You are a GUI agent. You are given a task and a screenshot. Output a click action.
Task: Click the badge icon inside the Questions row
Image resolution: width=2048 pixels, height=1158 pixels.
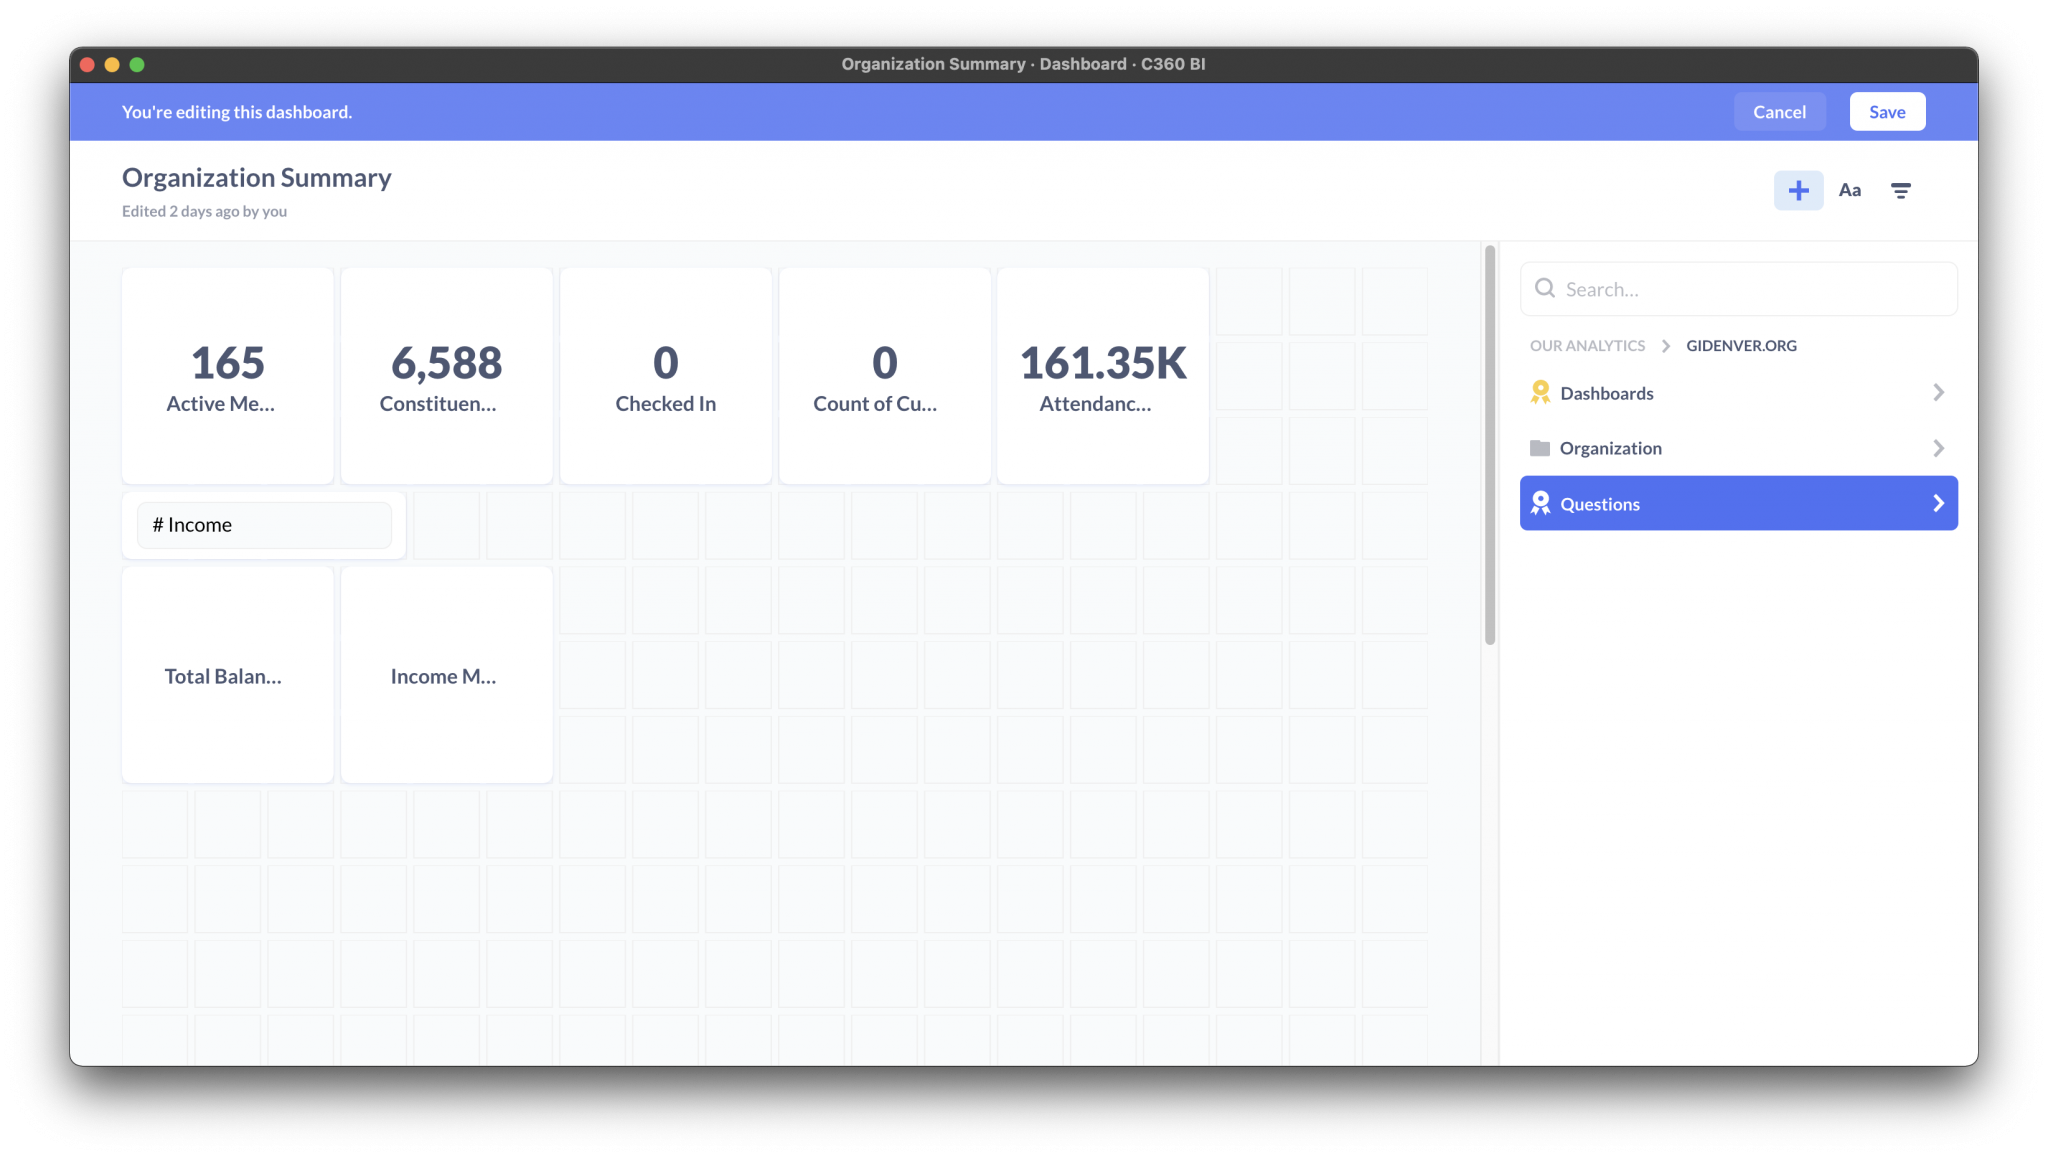(x=1540, y=503)
